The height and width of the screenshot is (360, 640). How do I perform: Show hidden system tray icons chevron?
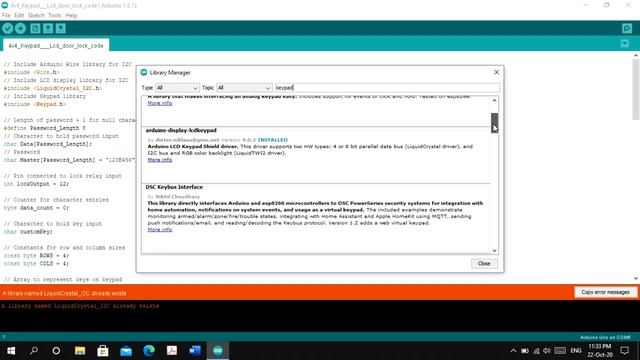coord(513,351)
